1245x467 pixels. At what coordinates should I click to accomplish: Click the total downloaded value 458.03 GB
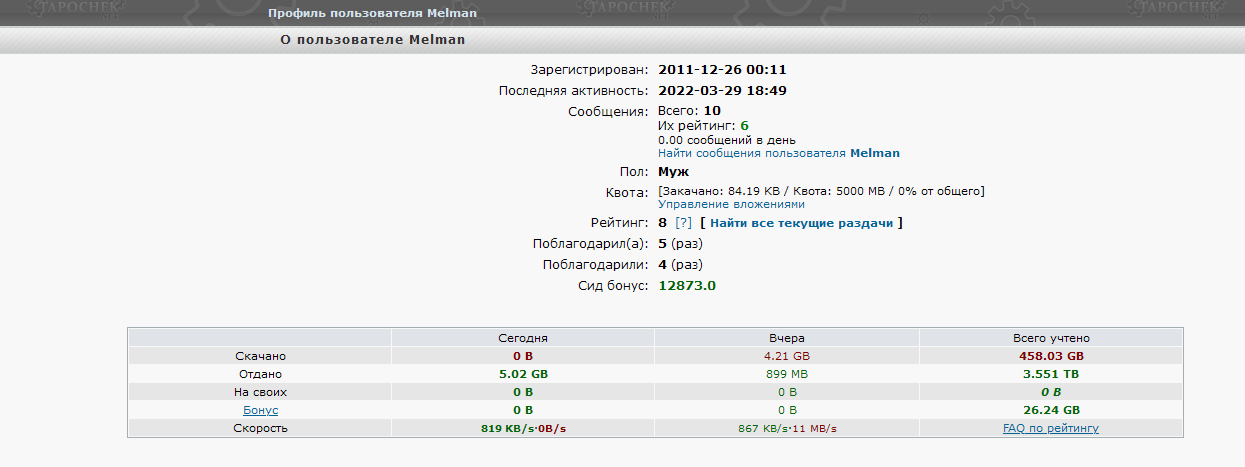1051,356
